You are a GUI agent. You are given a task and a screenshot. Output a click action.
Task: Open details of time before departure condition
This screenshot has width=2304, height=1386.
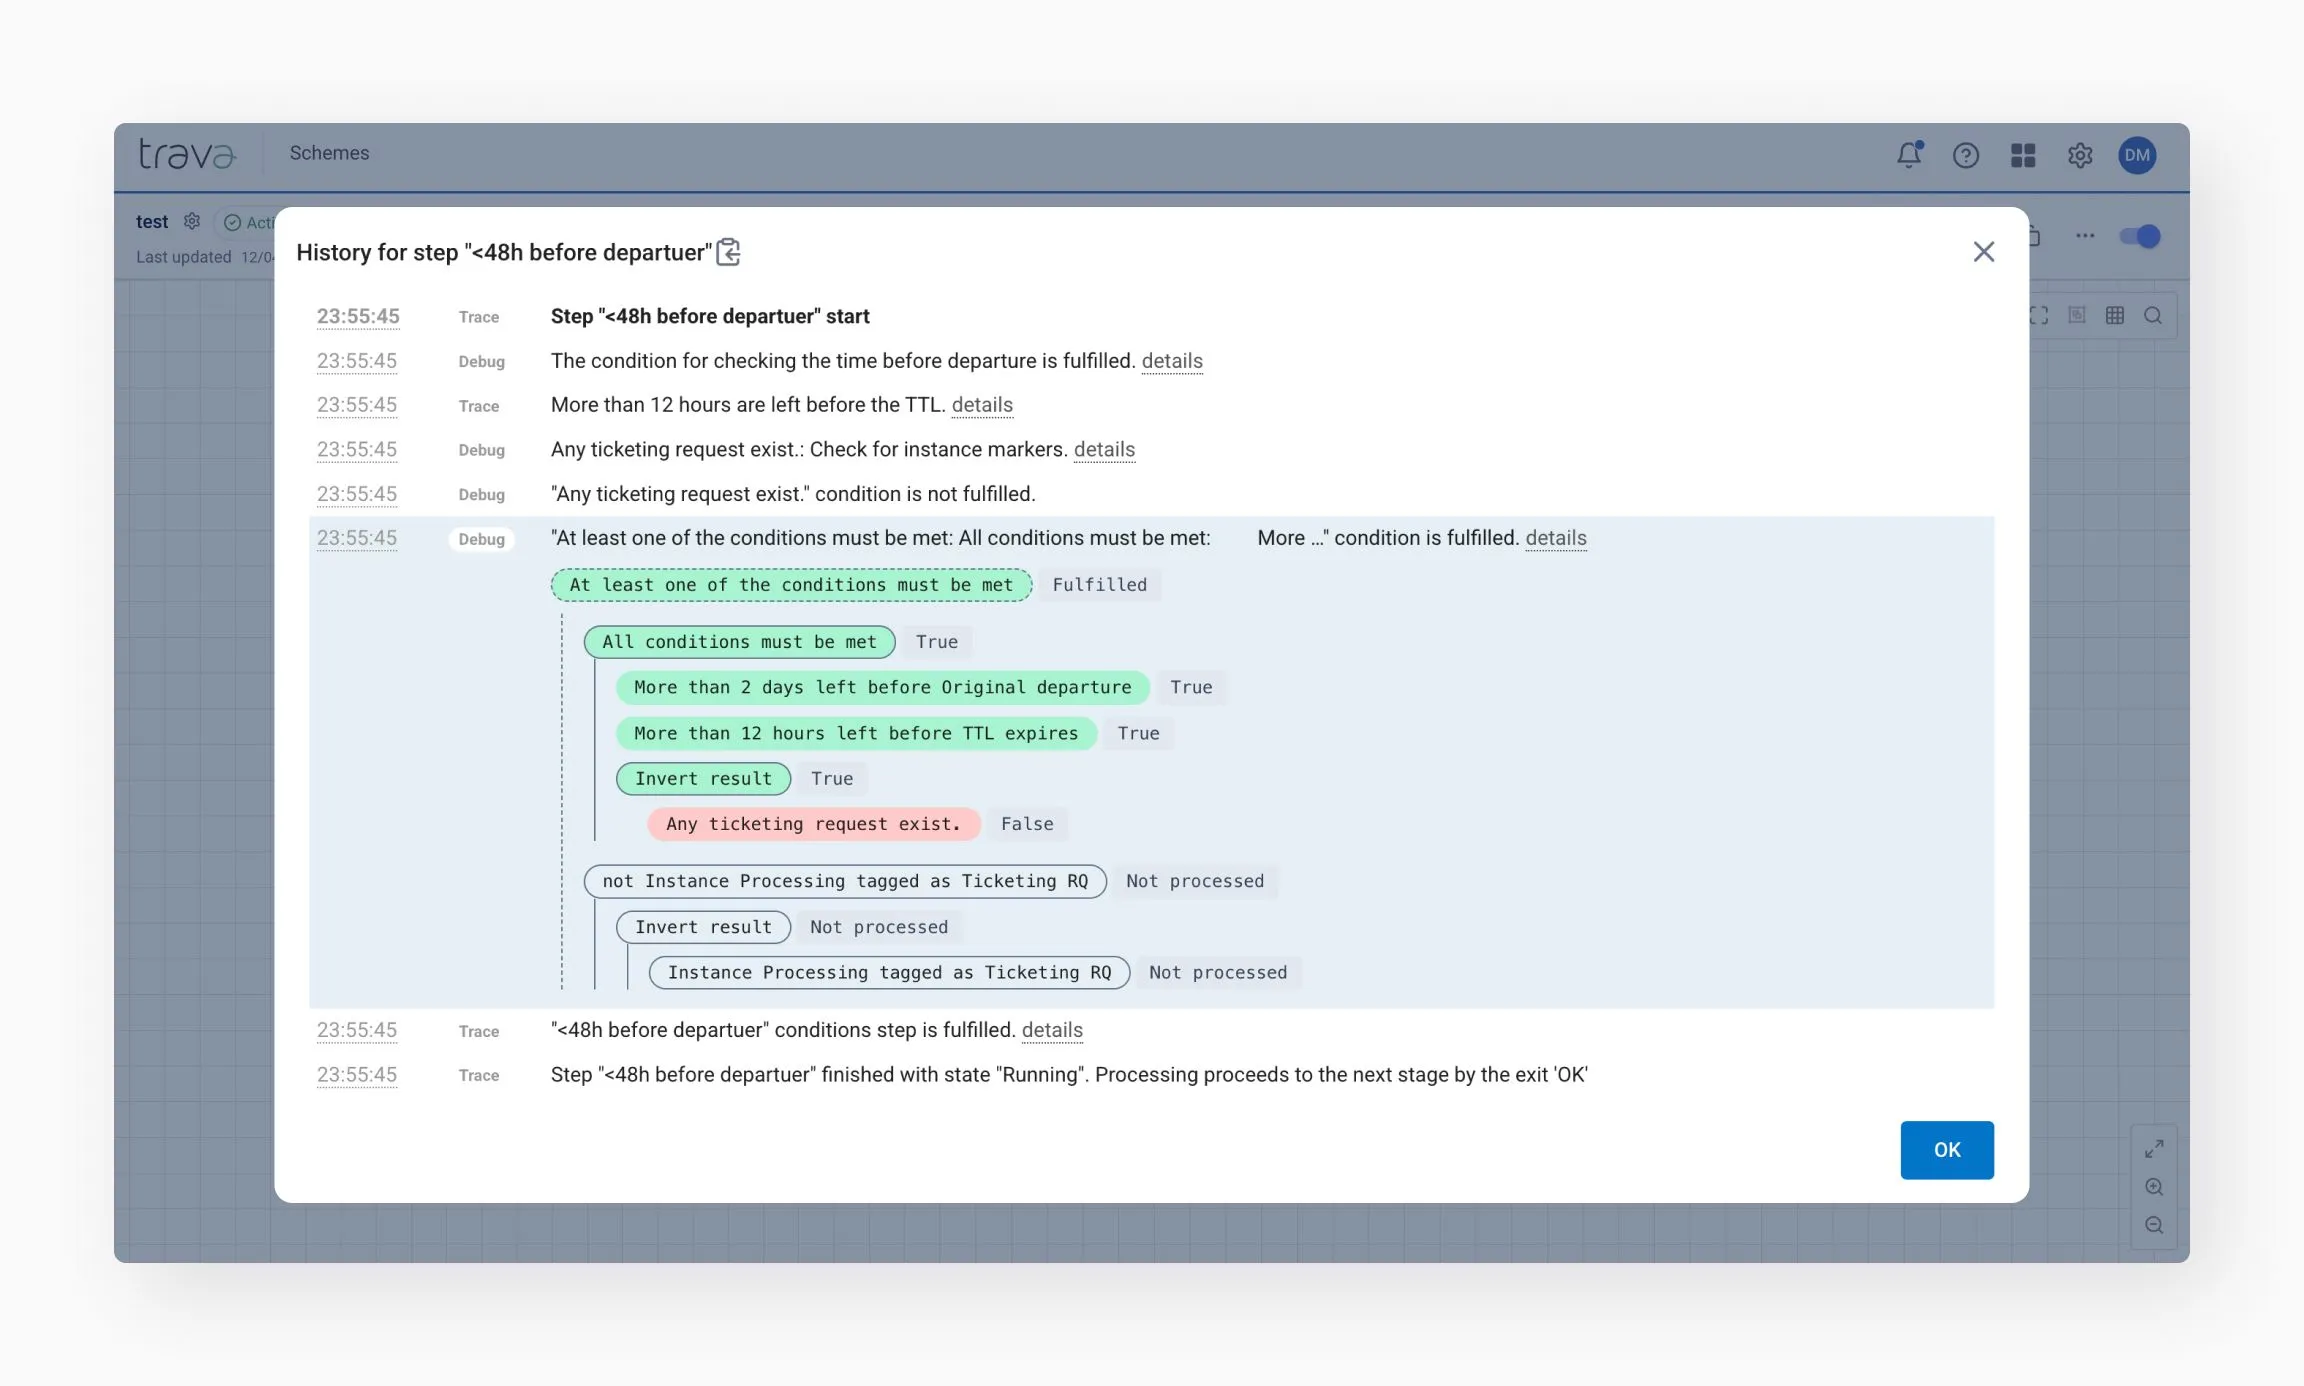[x=1171, y=361]
